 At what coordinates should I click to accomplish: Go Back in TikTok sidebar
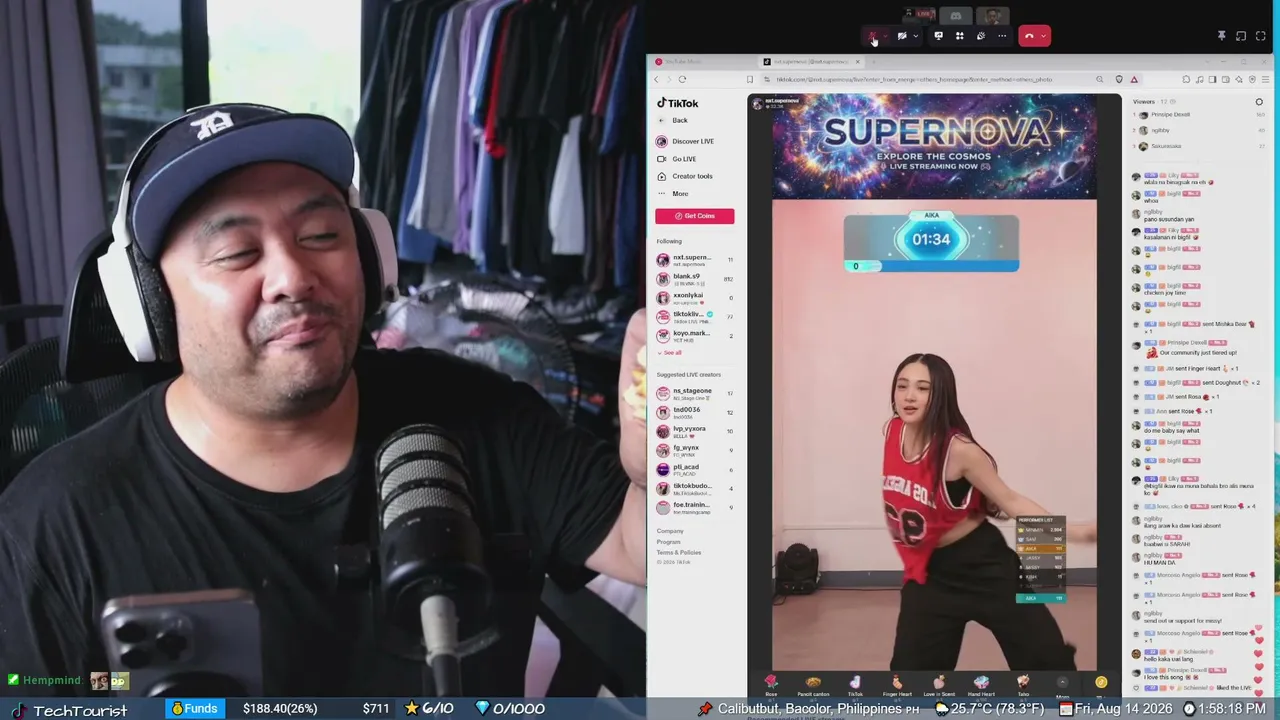pos(673,120)
